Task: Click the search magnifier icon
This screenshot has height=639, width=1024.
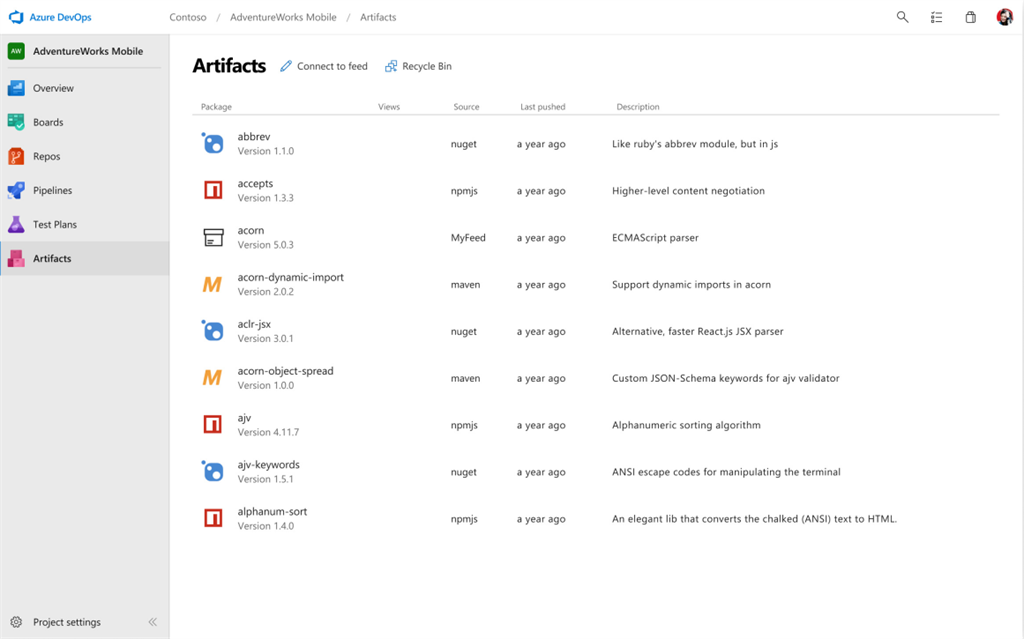Action: click(902, 17)
